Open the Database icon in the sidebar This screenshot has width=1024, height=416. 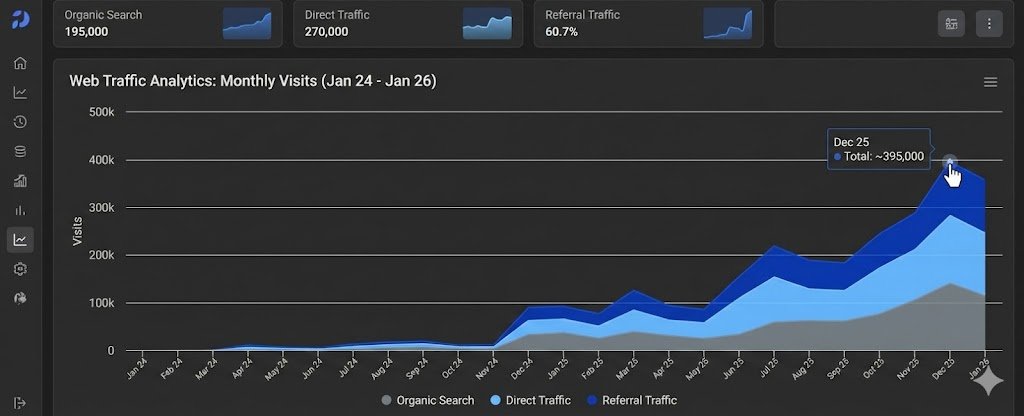coord(20,152)
